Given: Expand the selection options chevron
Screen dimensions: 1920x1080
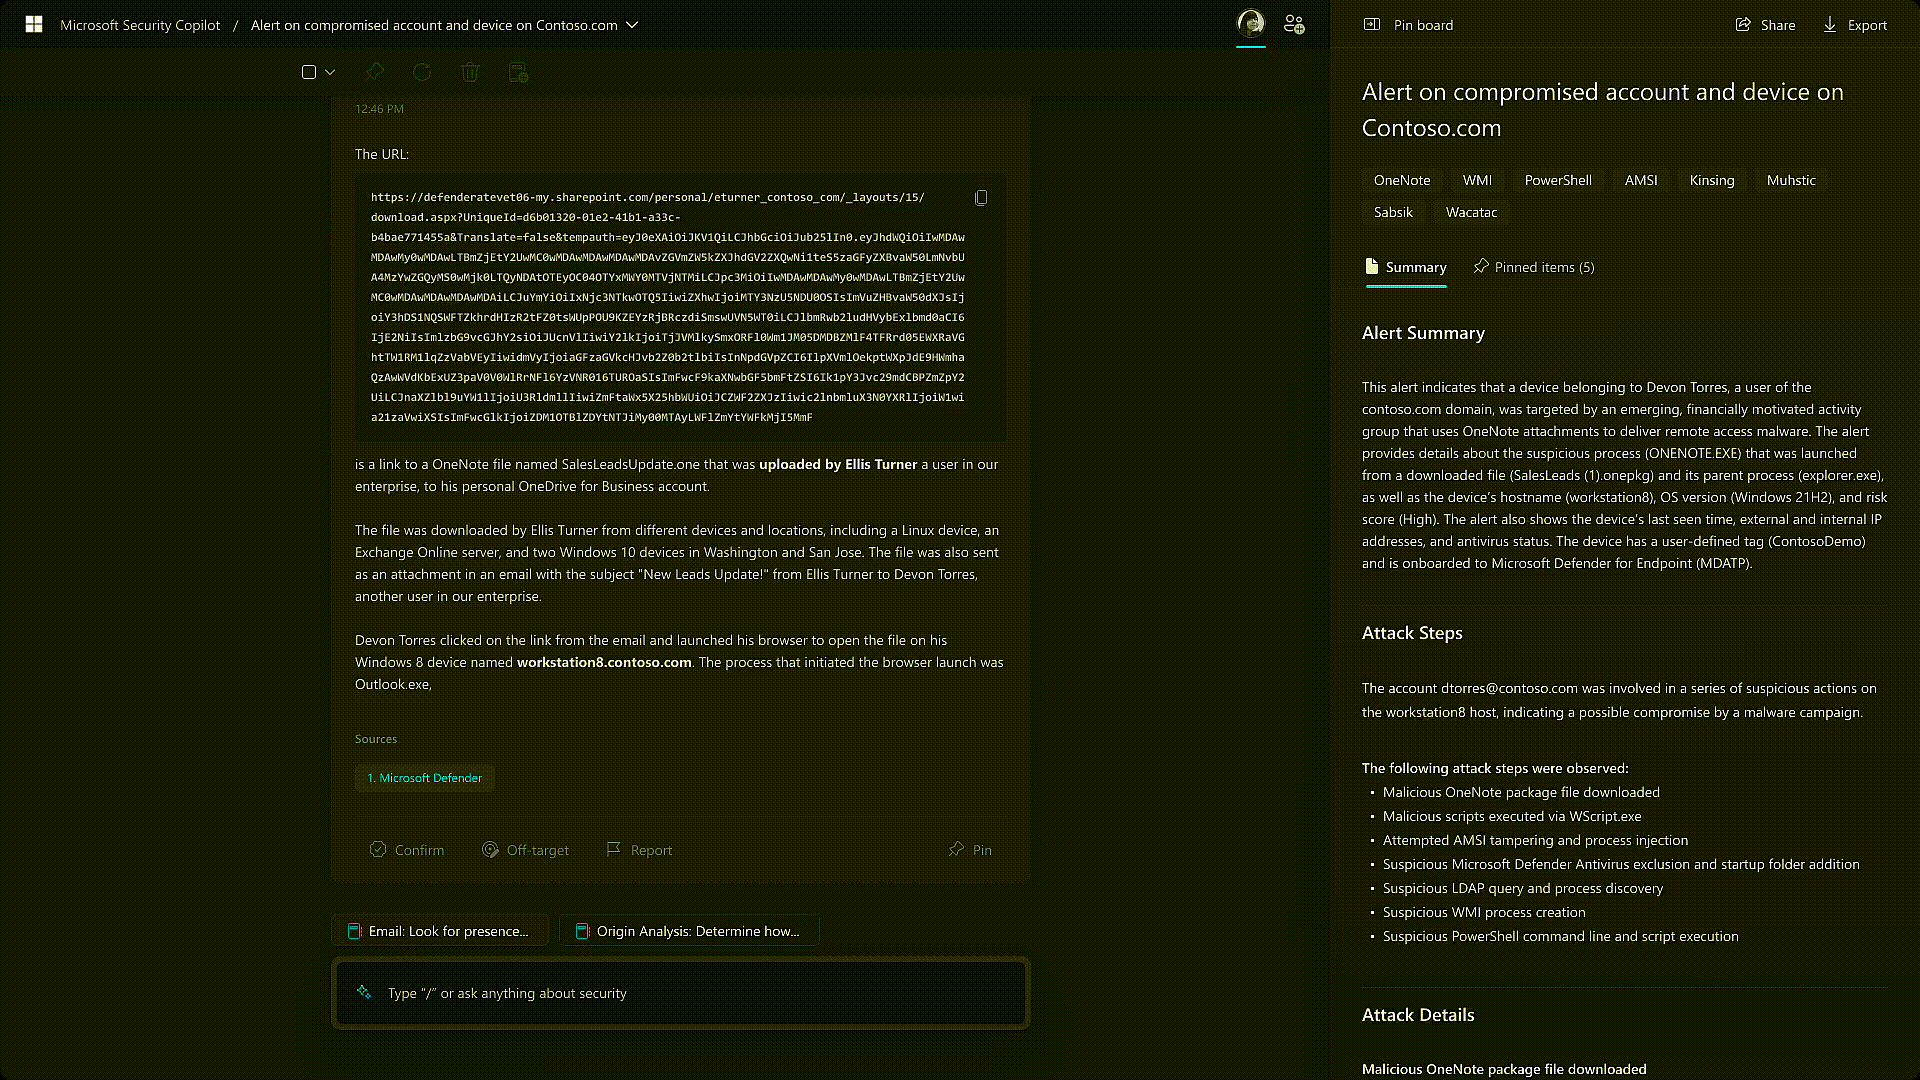Looking at the screenshot, I should pyautogui.click(x=330, y=72).
